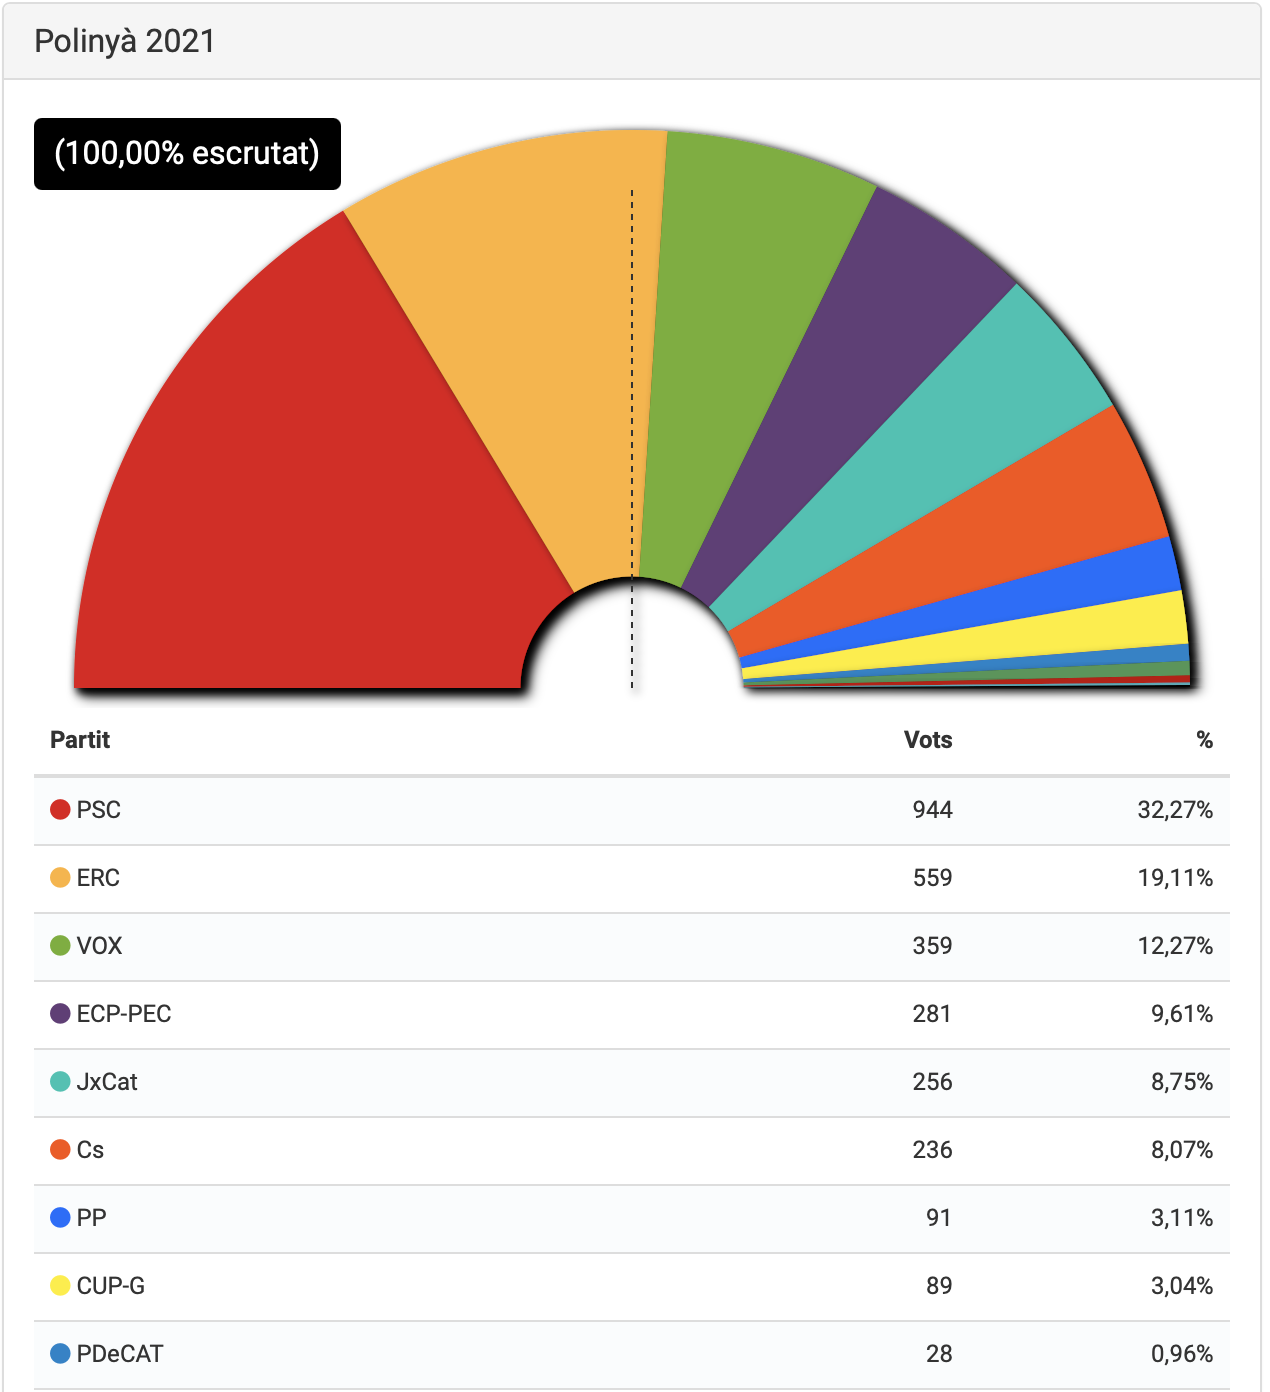Click the teal JxCat legend dot
Image resolution: width=1270 pixels, height=1392 pixels.
60,1081
